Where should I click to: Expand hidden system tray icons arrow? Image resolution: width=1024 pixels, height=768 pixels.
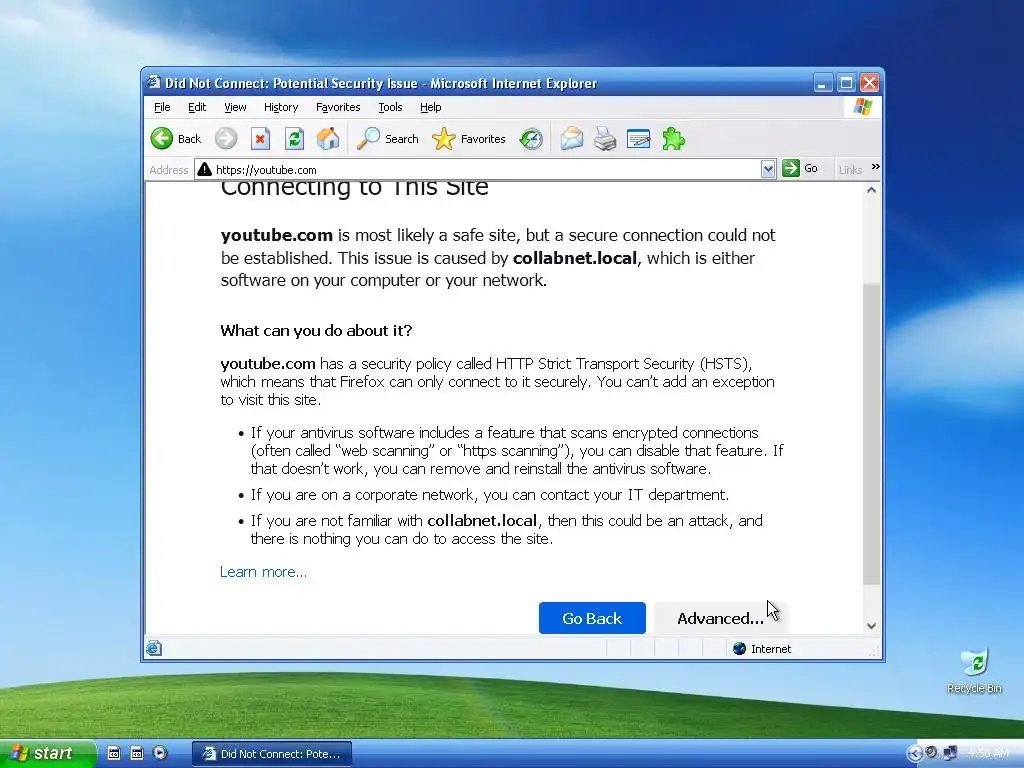(914, 754)
